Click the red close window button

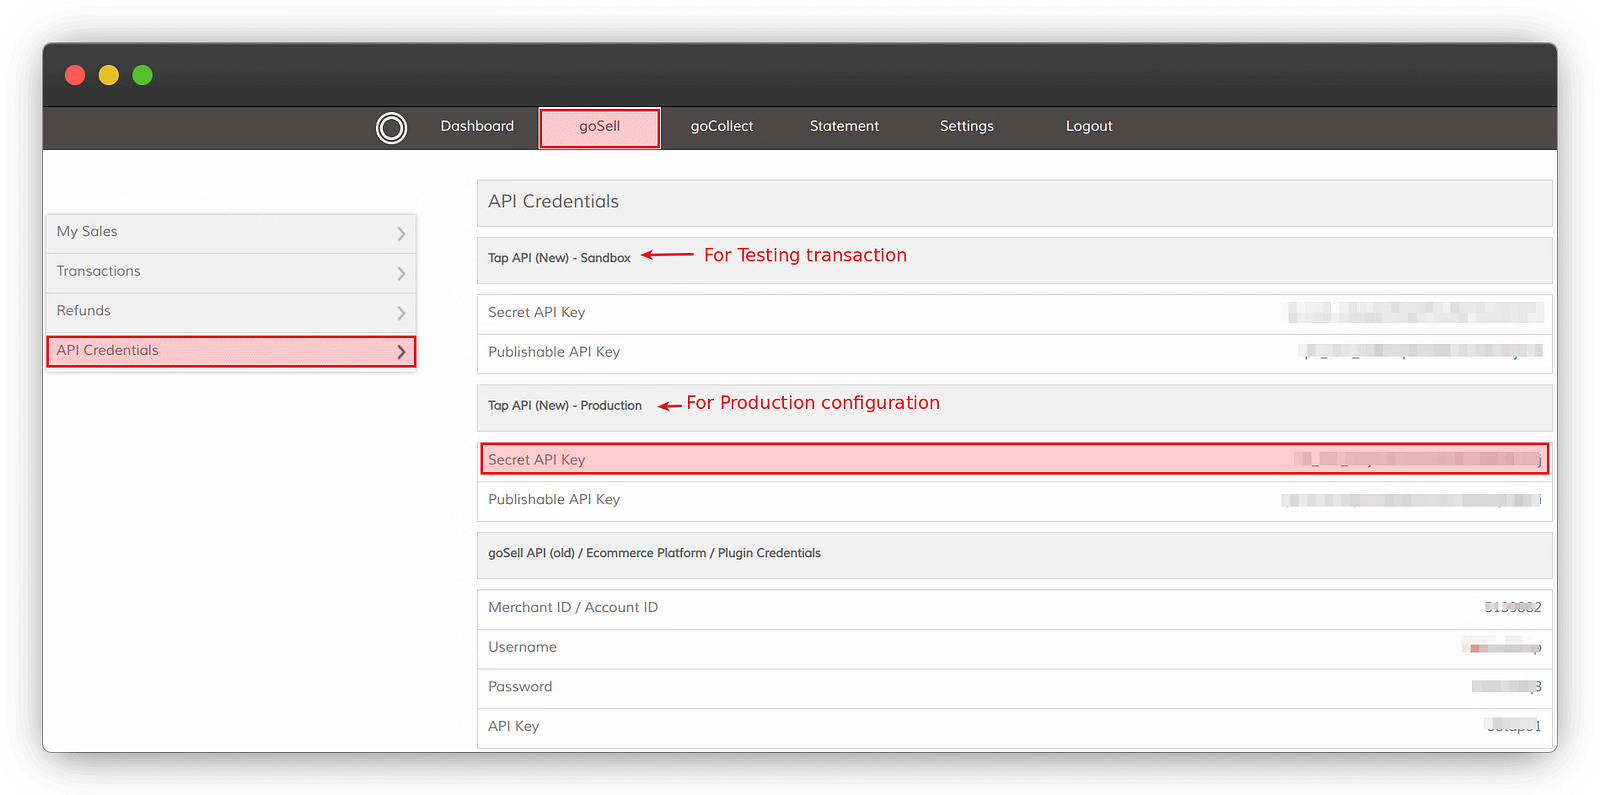pyautogui.click(x=75, y=75)
